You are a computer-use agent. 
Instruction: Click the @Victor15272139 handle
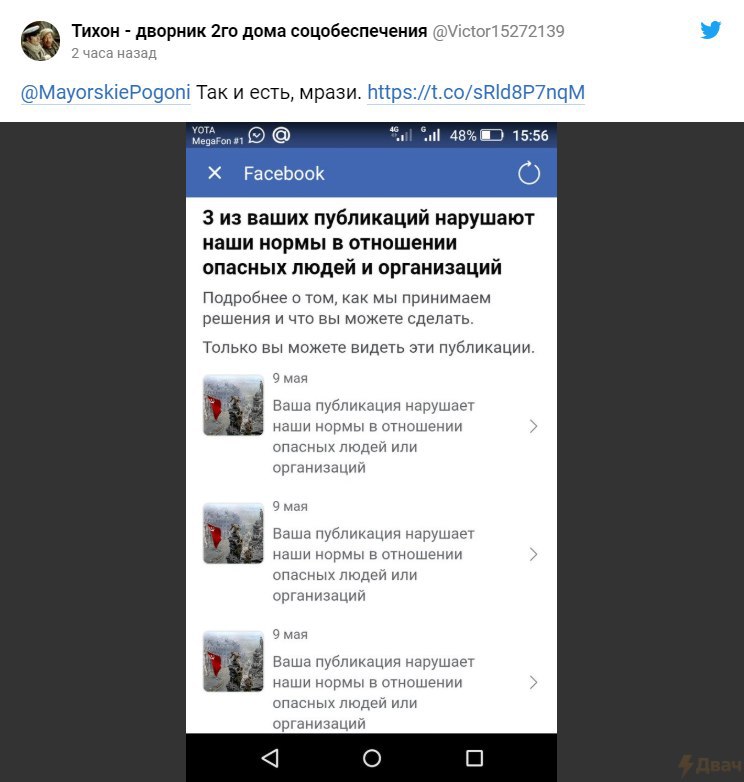point(498,31)
